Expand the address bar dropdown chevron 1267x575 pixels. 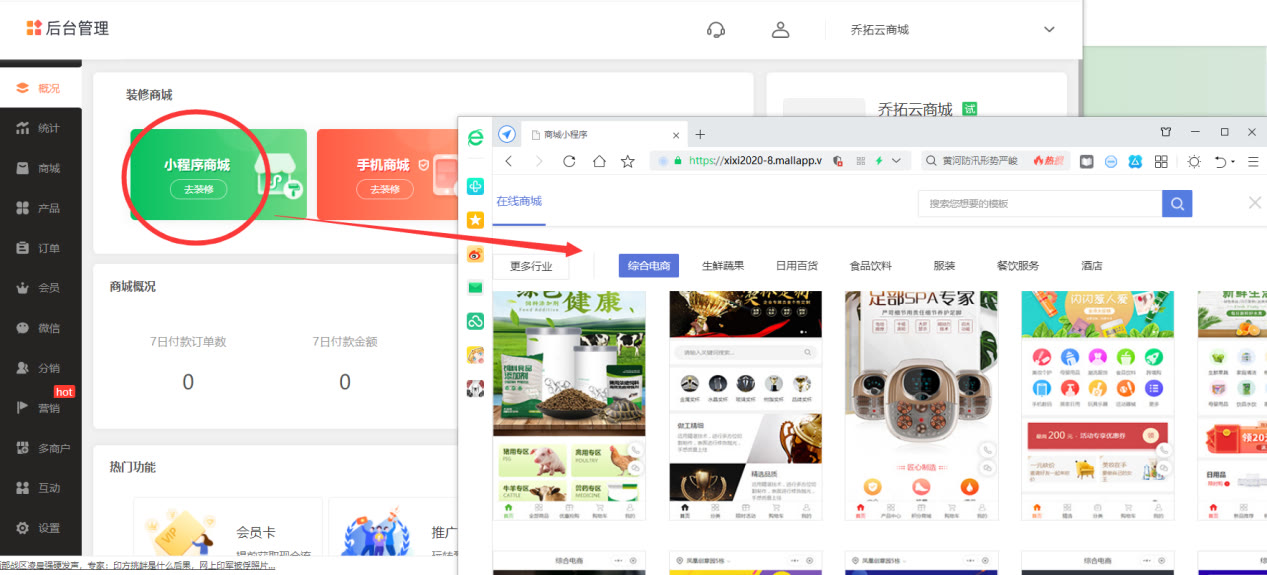point(896,161)
